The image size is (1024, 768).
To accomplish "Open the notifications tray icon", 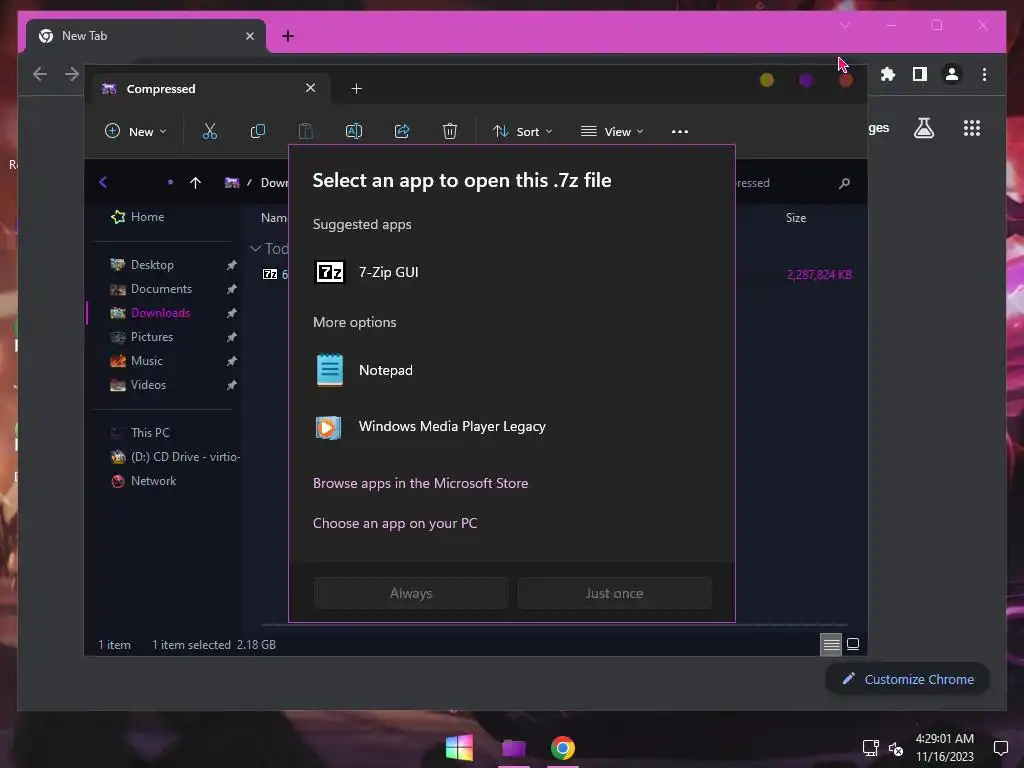I will click(1000, 748).
